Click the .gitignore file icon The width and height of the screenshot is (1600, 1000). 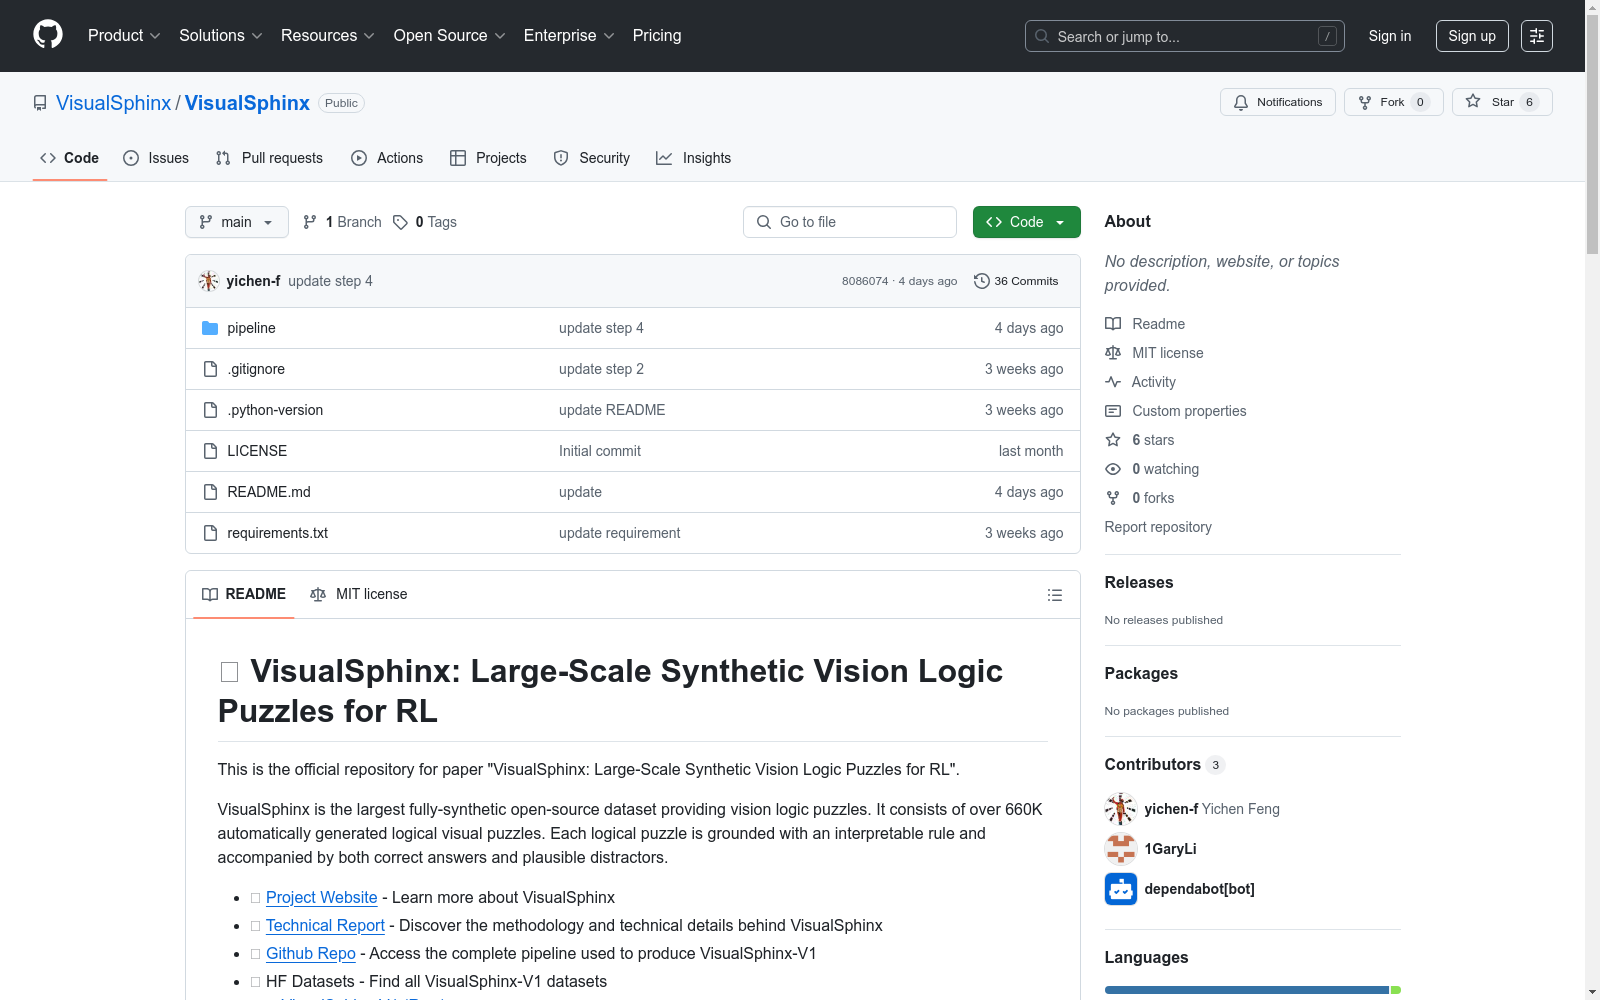[210, 369]
